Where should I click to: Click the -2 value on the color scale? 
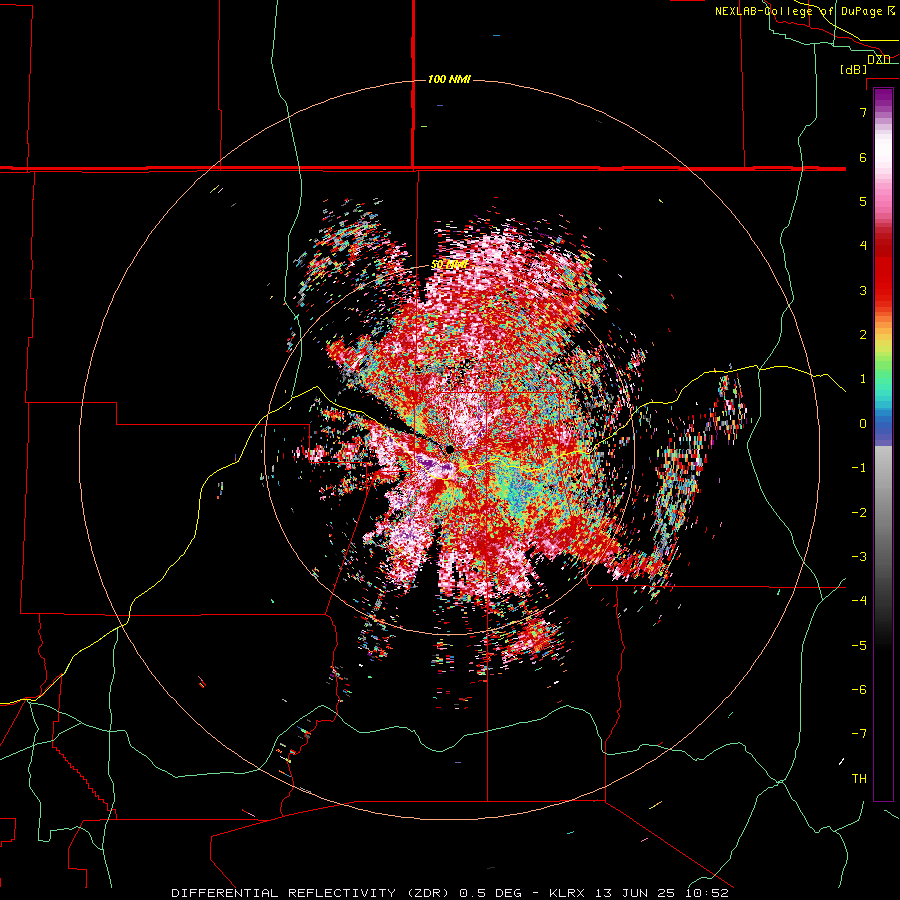coord(859,513)
